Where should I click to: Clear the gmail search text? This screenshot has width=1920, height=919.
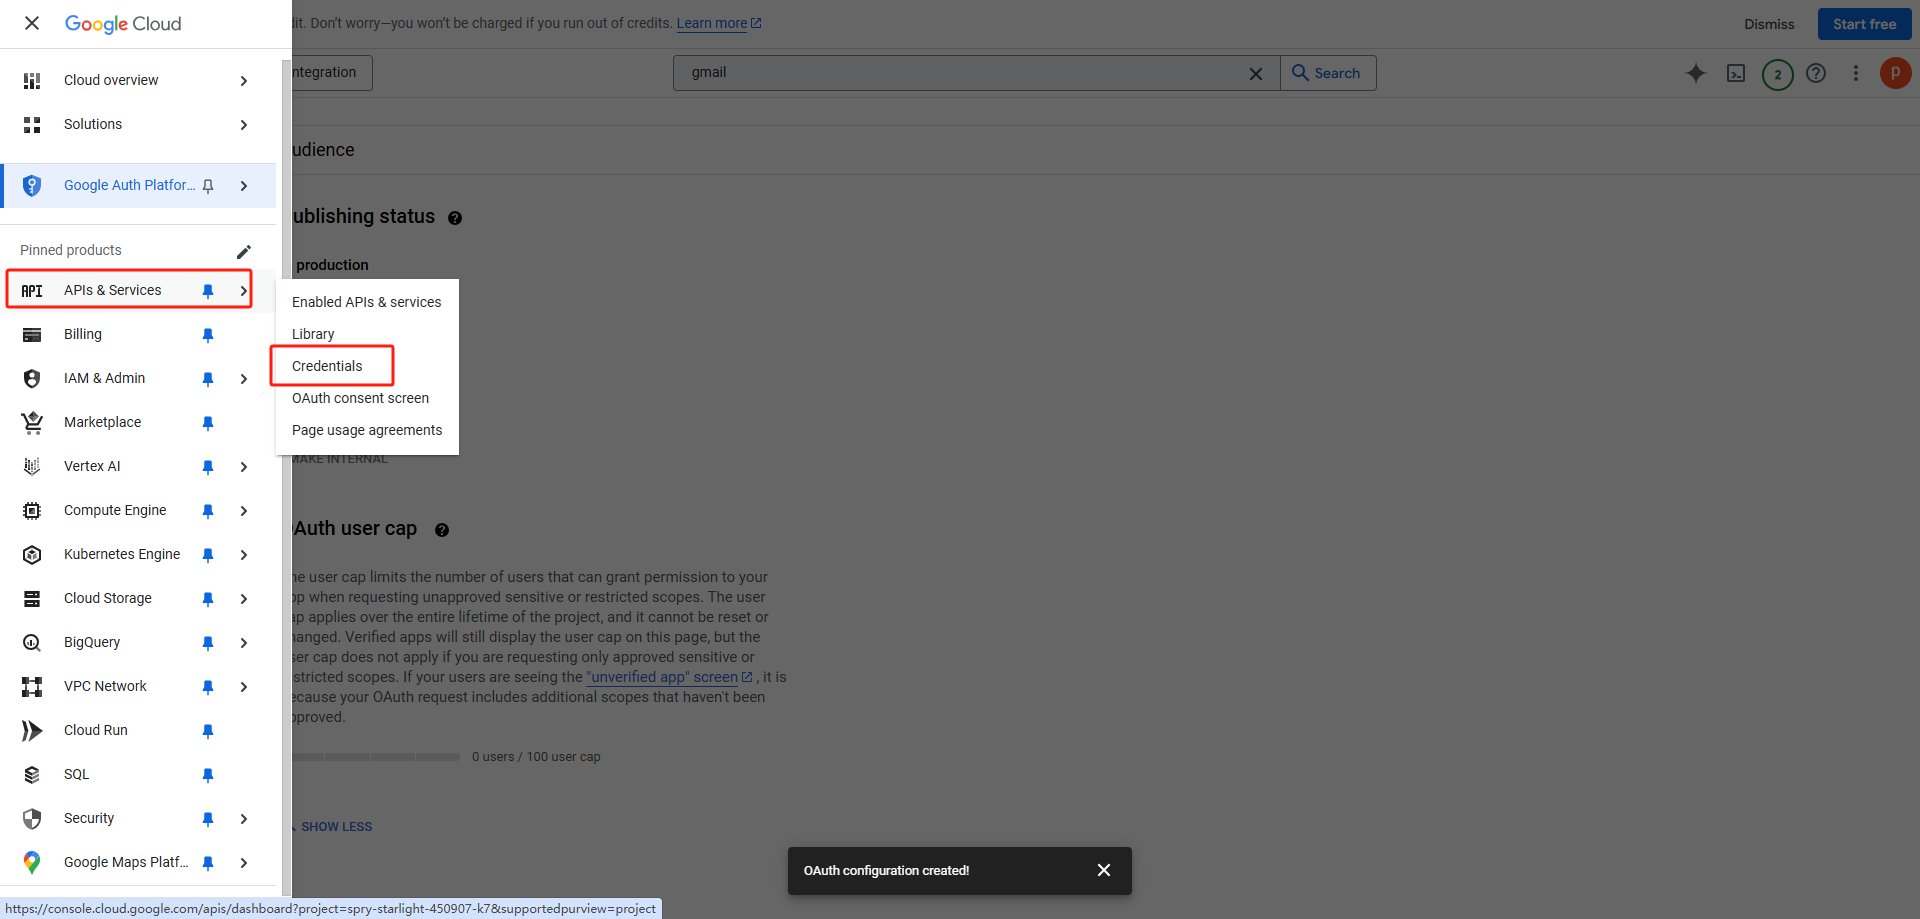point(1255,74)
